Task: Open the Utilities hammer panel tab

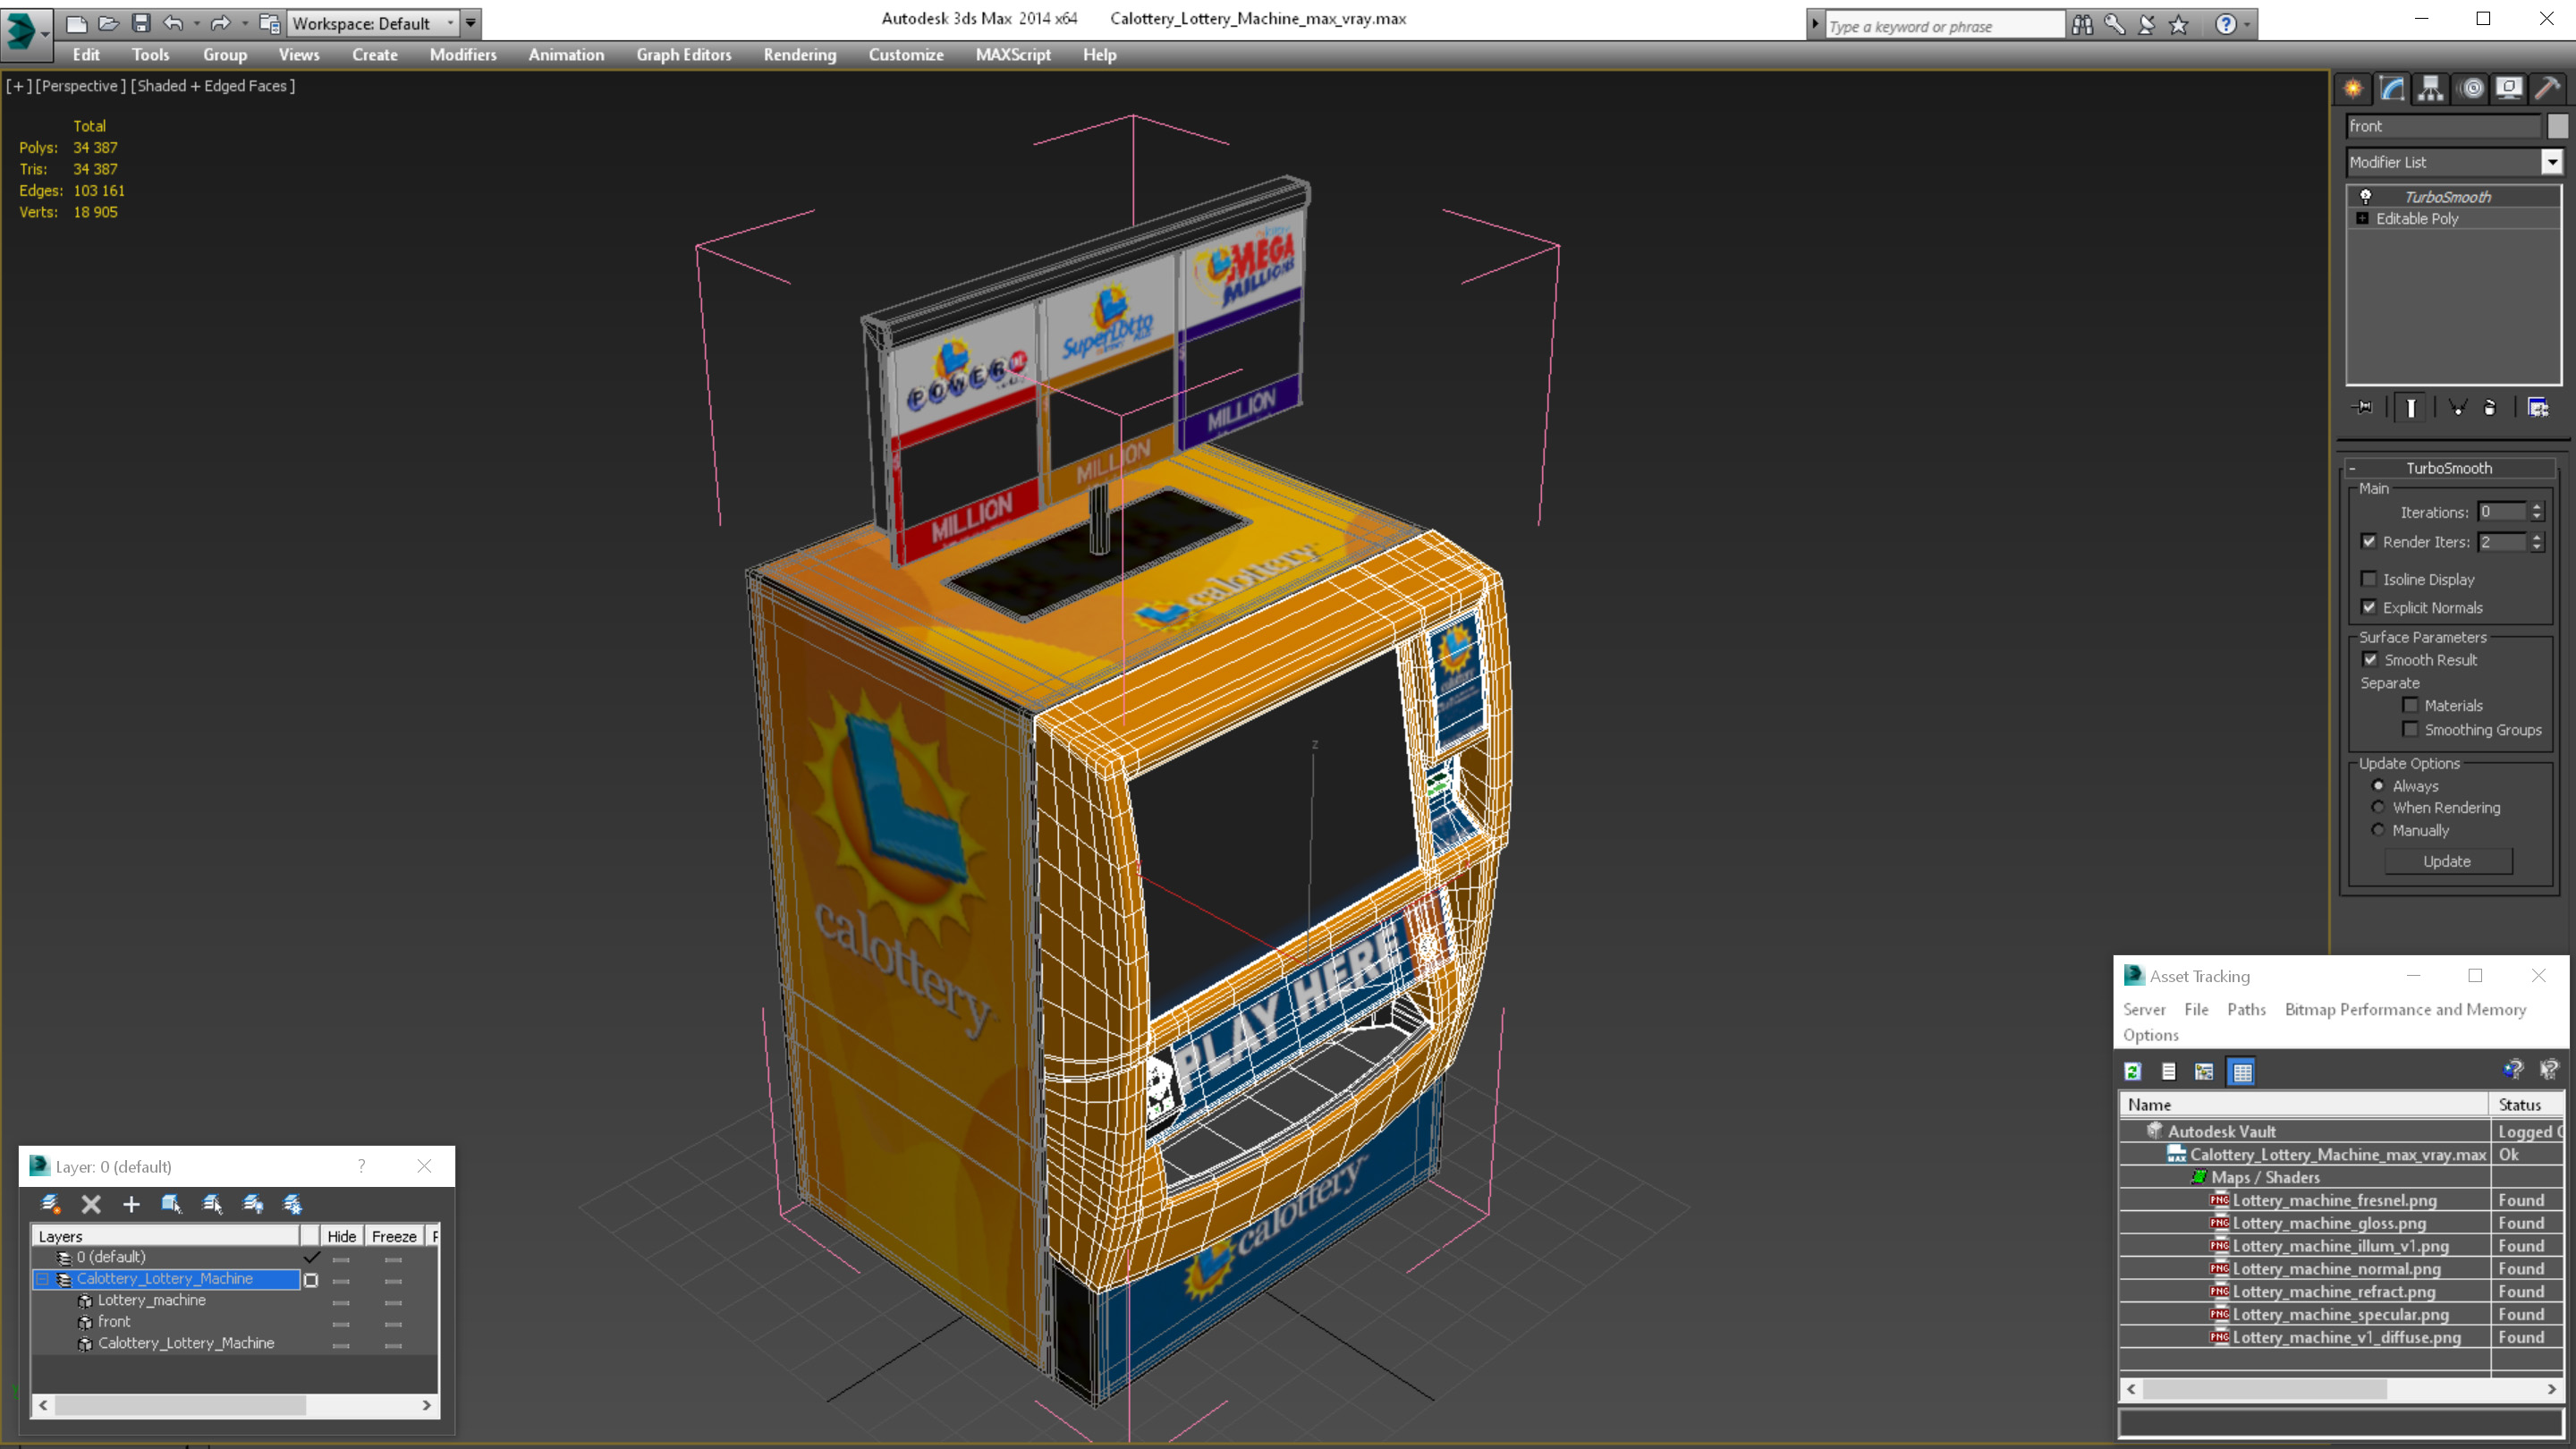Action: (2548, 89)
